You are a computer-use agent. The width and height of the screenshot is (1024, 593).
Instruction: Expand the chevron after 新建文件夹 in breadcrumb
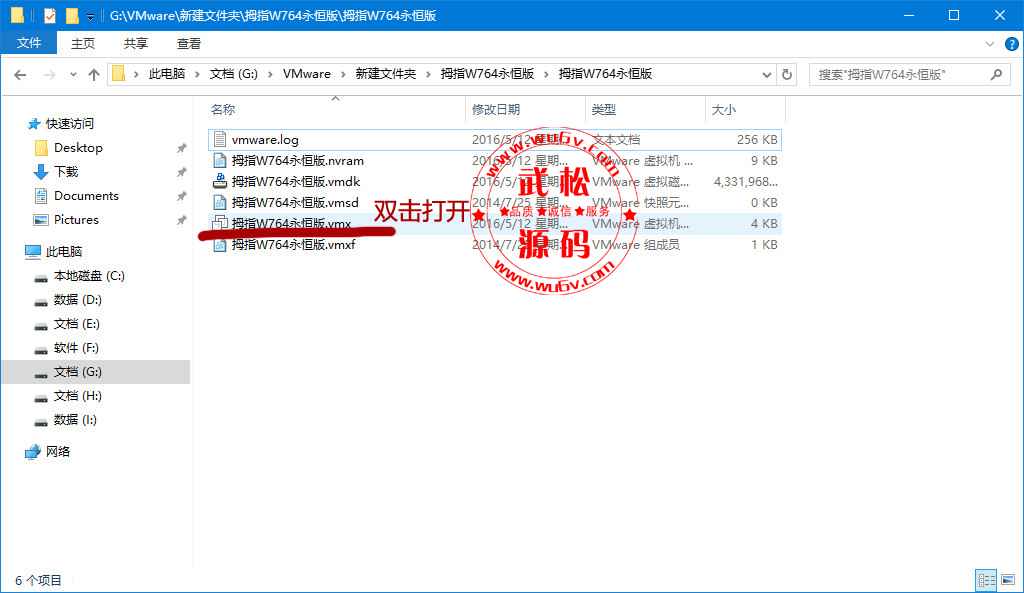coord(428,74)
